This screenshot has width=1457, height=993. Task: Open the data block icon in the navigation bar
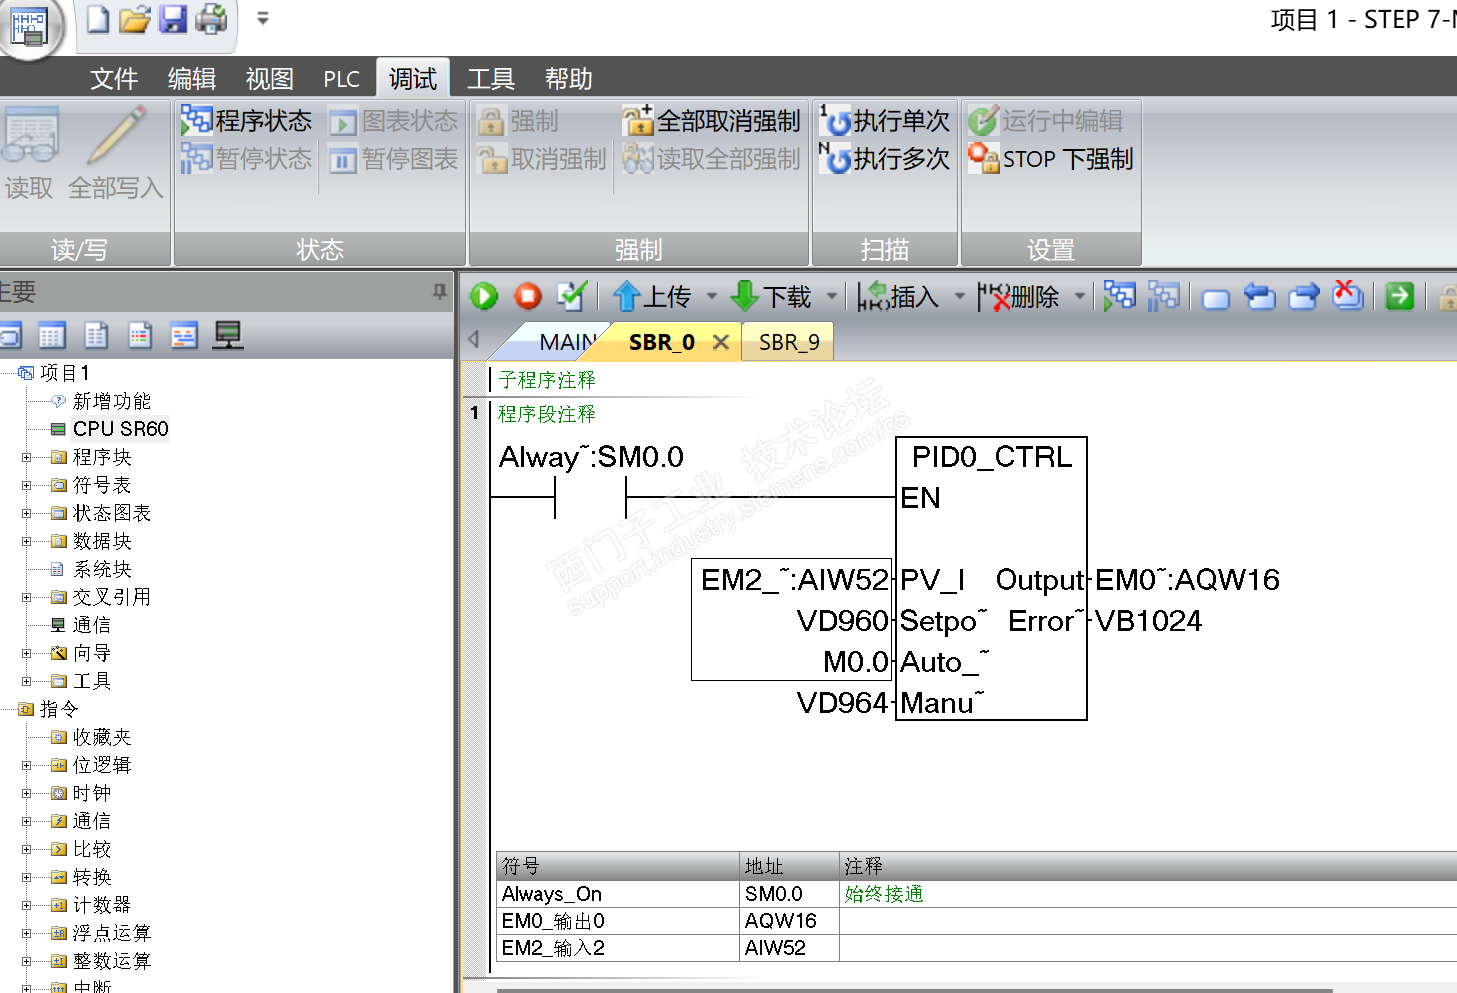pos(96,336)
